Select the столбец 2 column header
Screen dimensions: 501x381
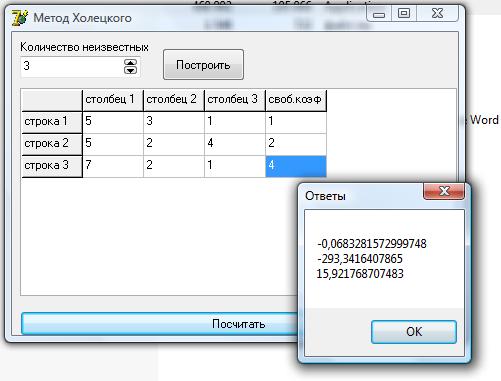coord(174,100)
